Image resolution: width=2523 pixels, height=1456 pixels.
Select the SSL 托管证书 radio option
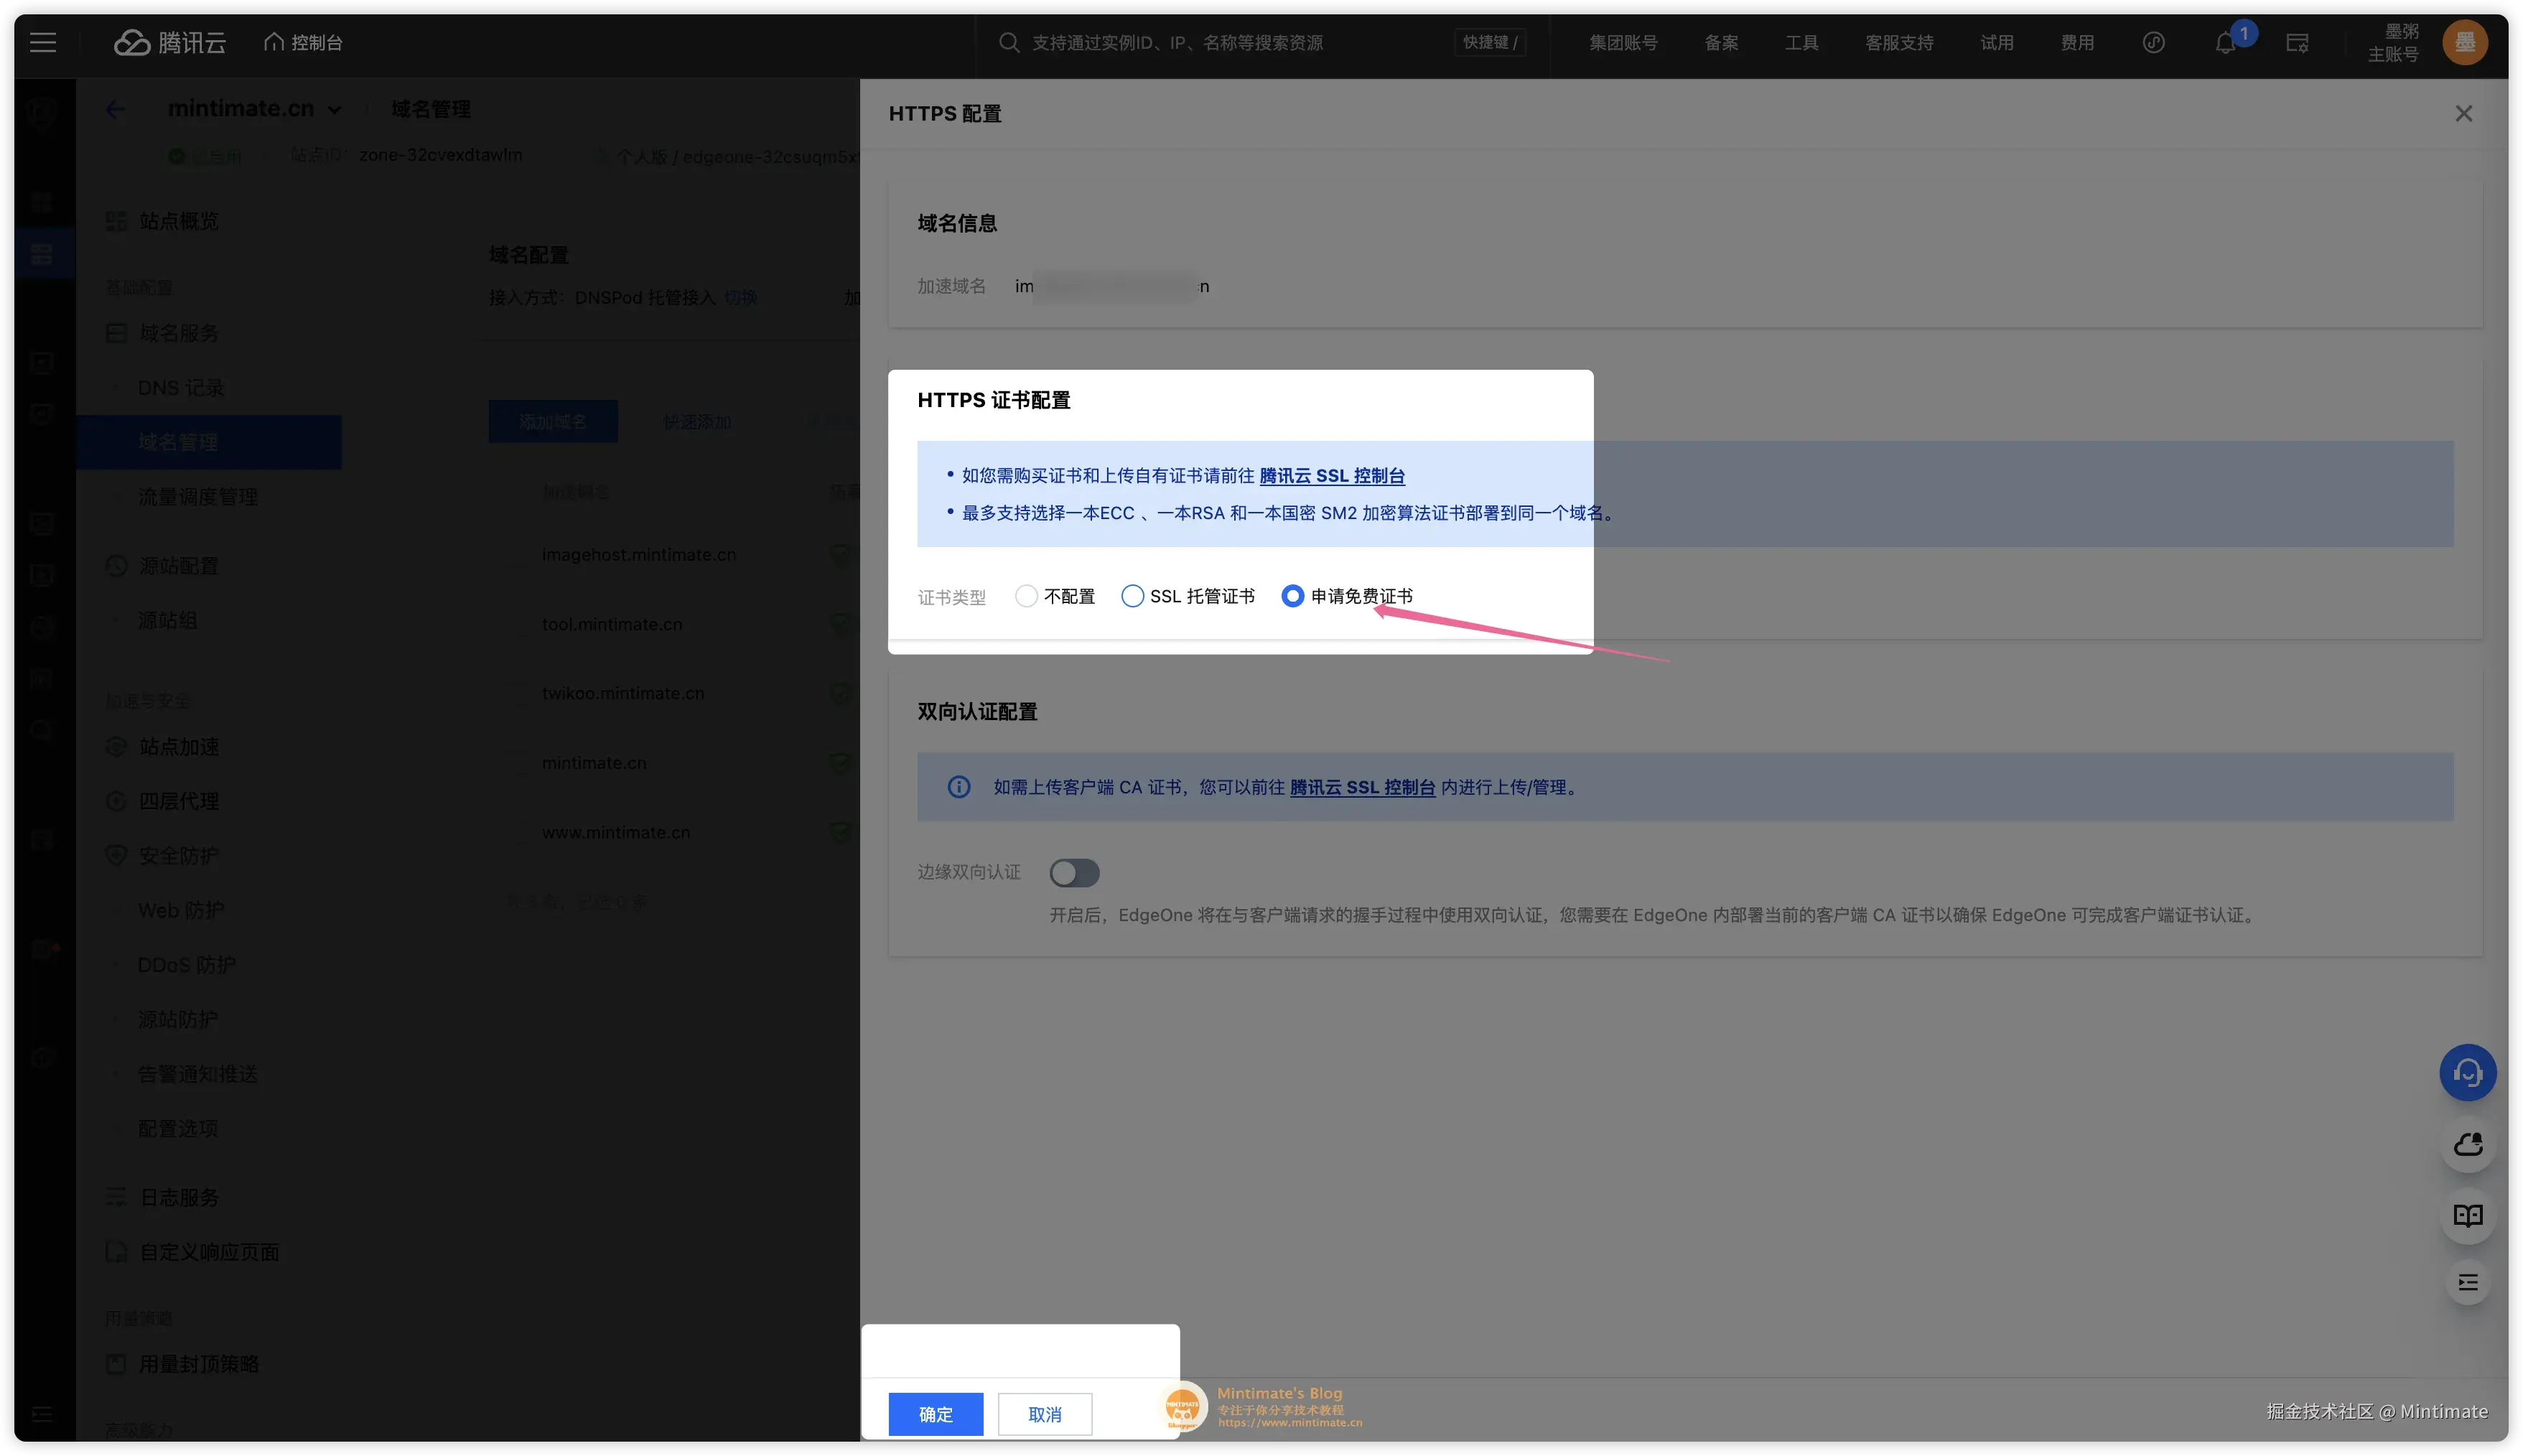pyautogui.click(x=1132, y=595)
